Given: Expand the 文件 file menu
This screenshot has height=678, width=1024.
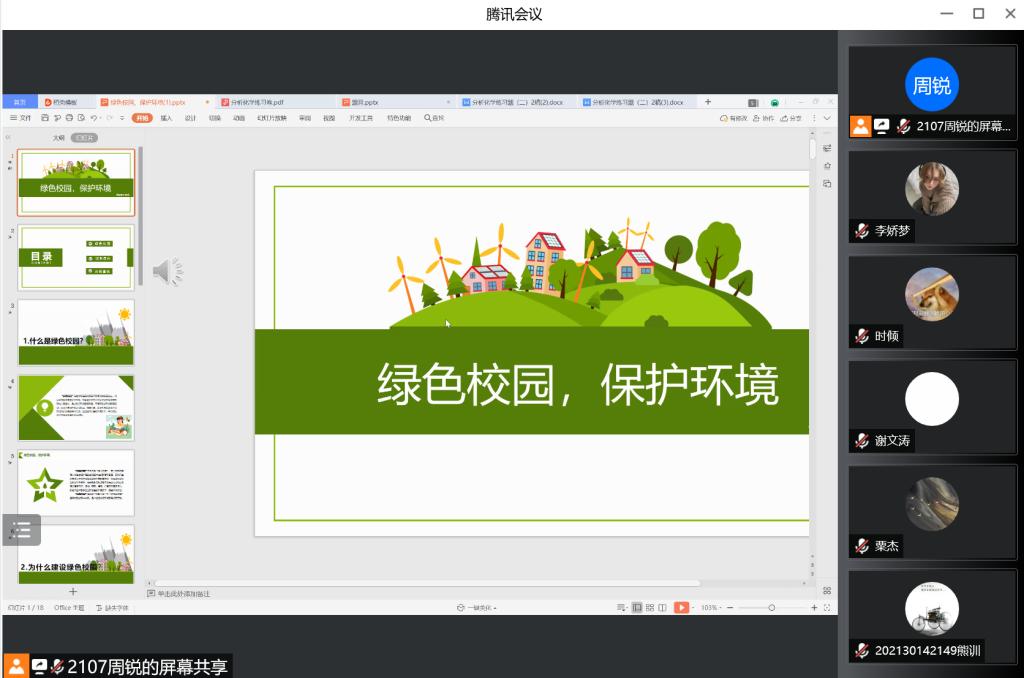Looking at the screenshot, I should tap(22, 118).
